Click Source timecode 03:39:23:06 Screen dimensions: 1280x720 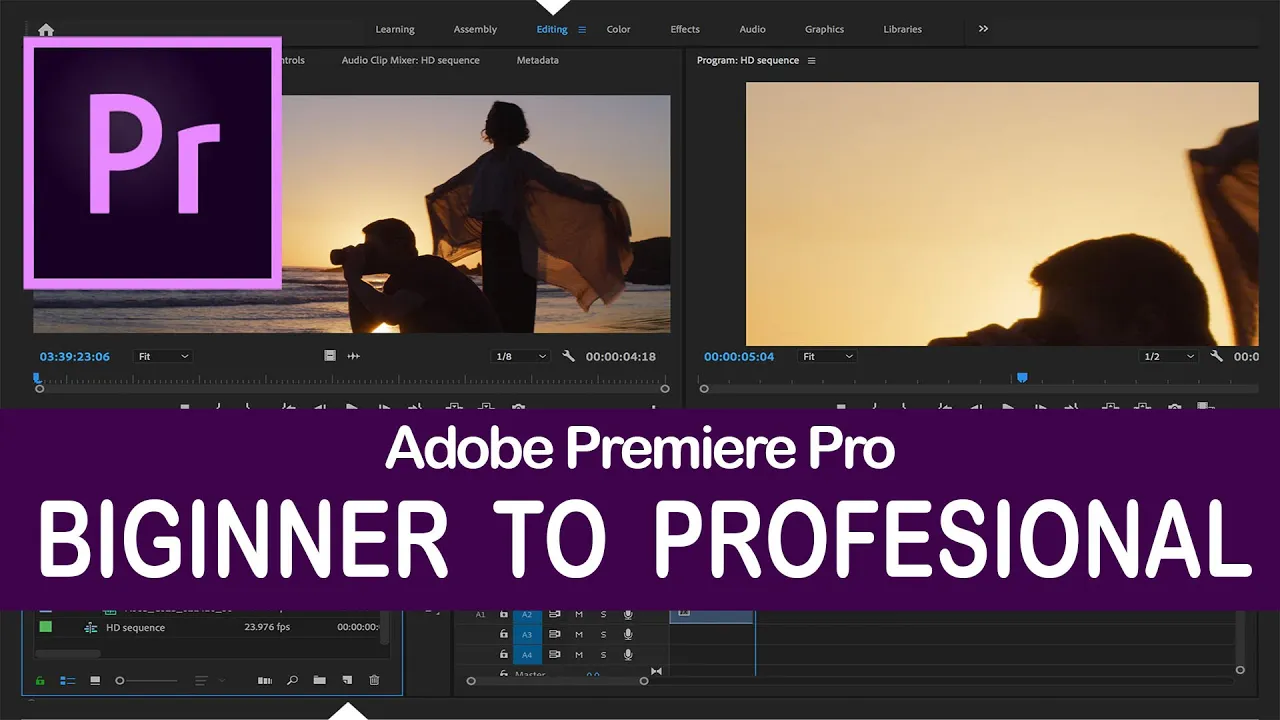(75, 357)
